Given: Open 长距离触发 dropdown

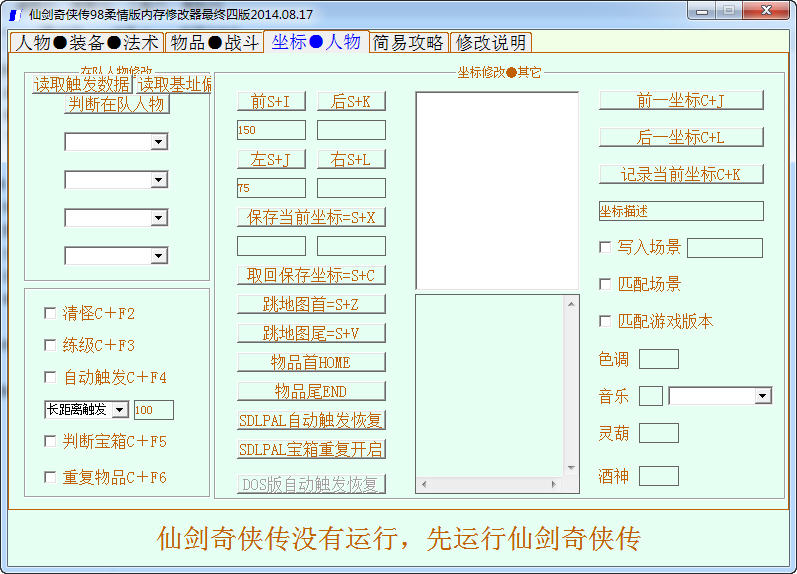Looking at the screenshot, I should coord(120,410).
